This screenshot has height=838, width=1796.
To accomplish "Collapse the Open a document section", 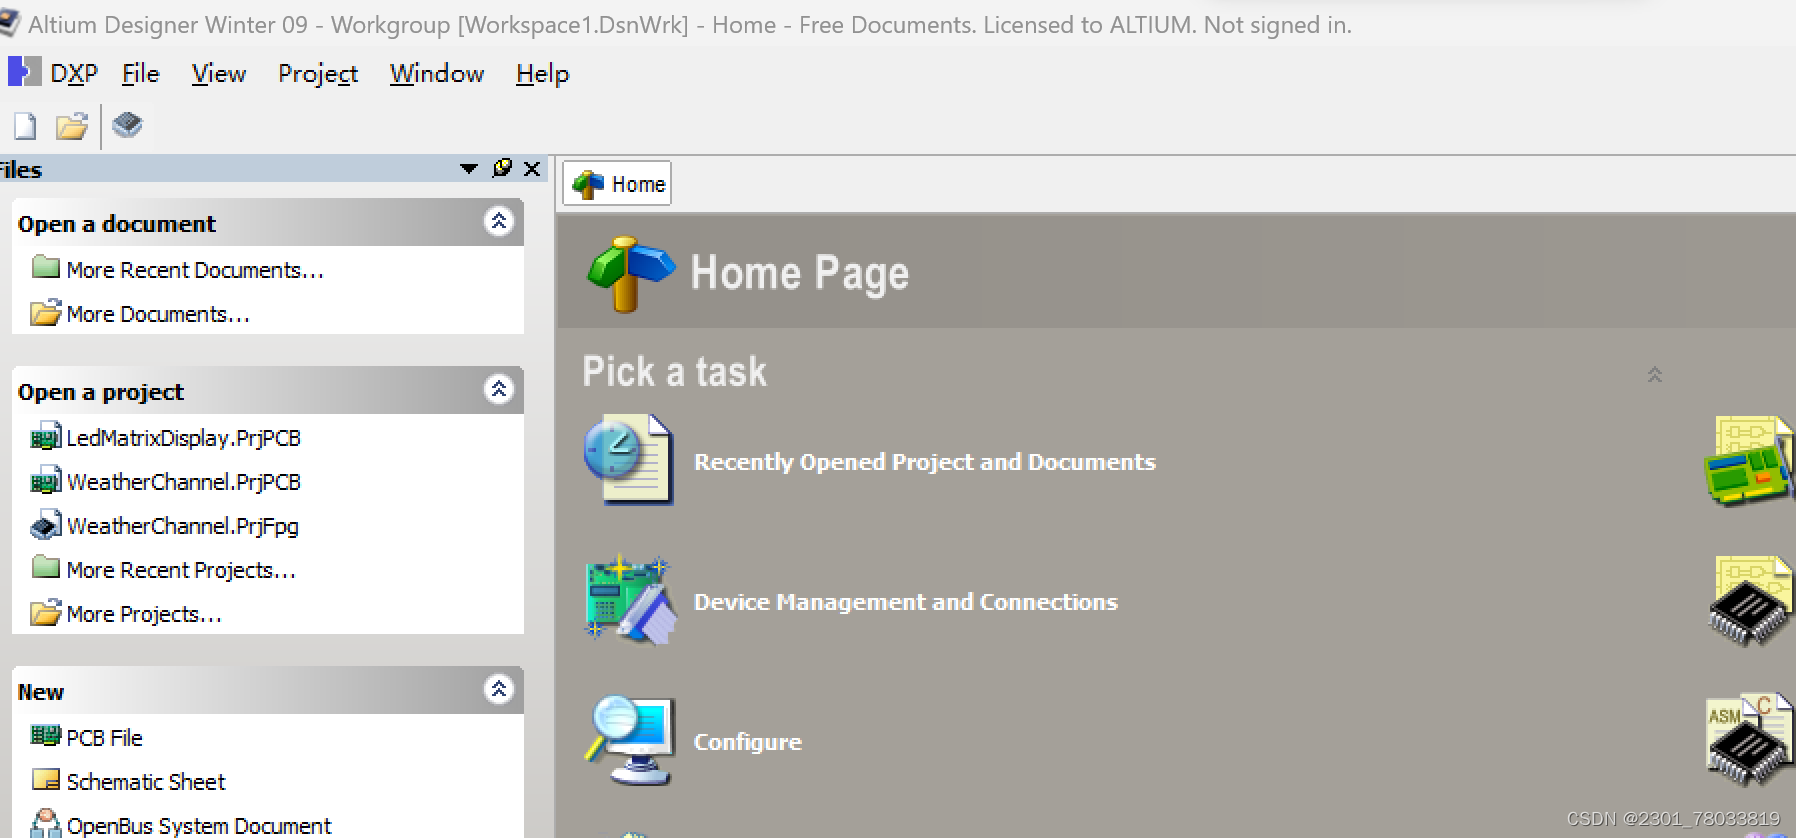I will pos(498,221).
